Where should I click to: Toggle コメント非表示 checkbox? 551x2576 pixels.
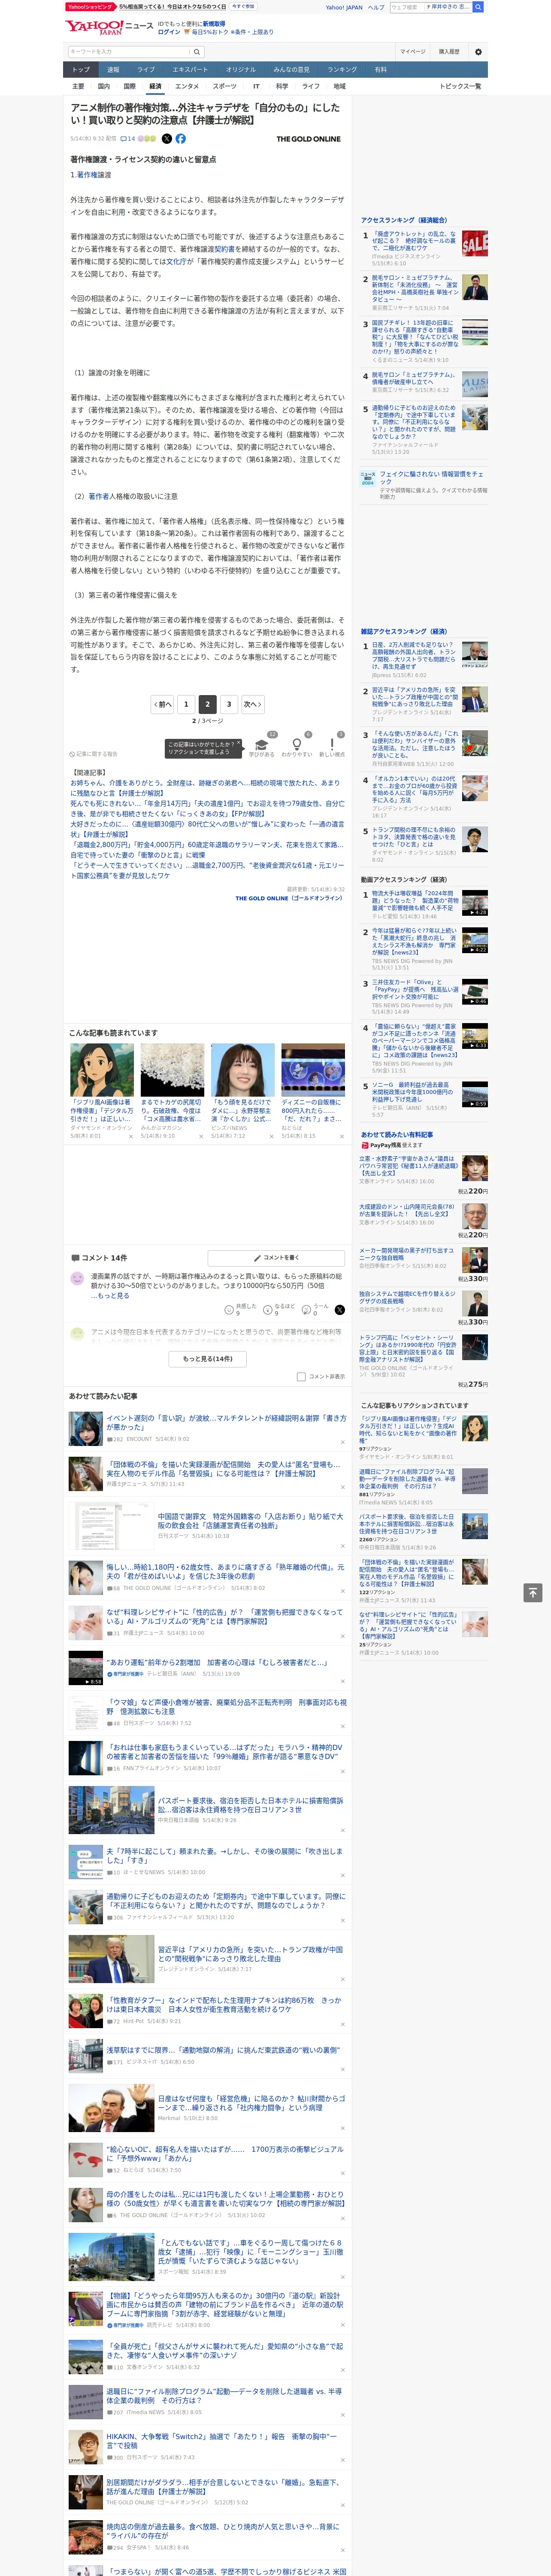coord(301,1377)
